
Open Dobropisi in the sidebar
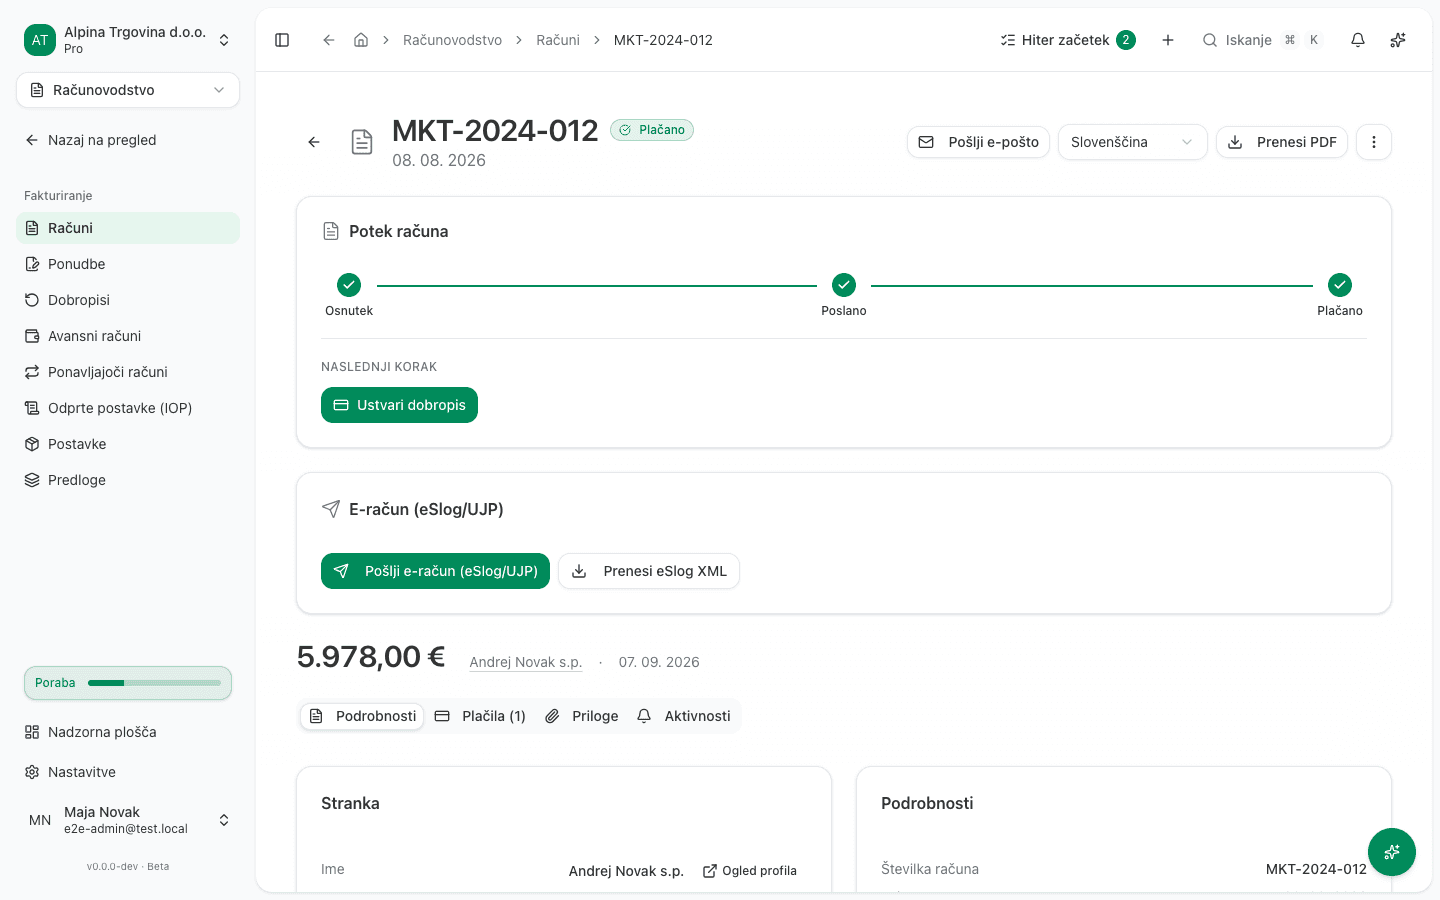(x=128, y=300)
